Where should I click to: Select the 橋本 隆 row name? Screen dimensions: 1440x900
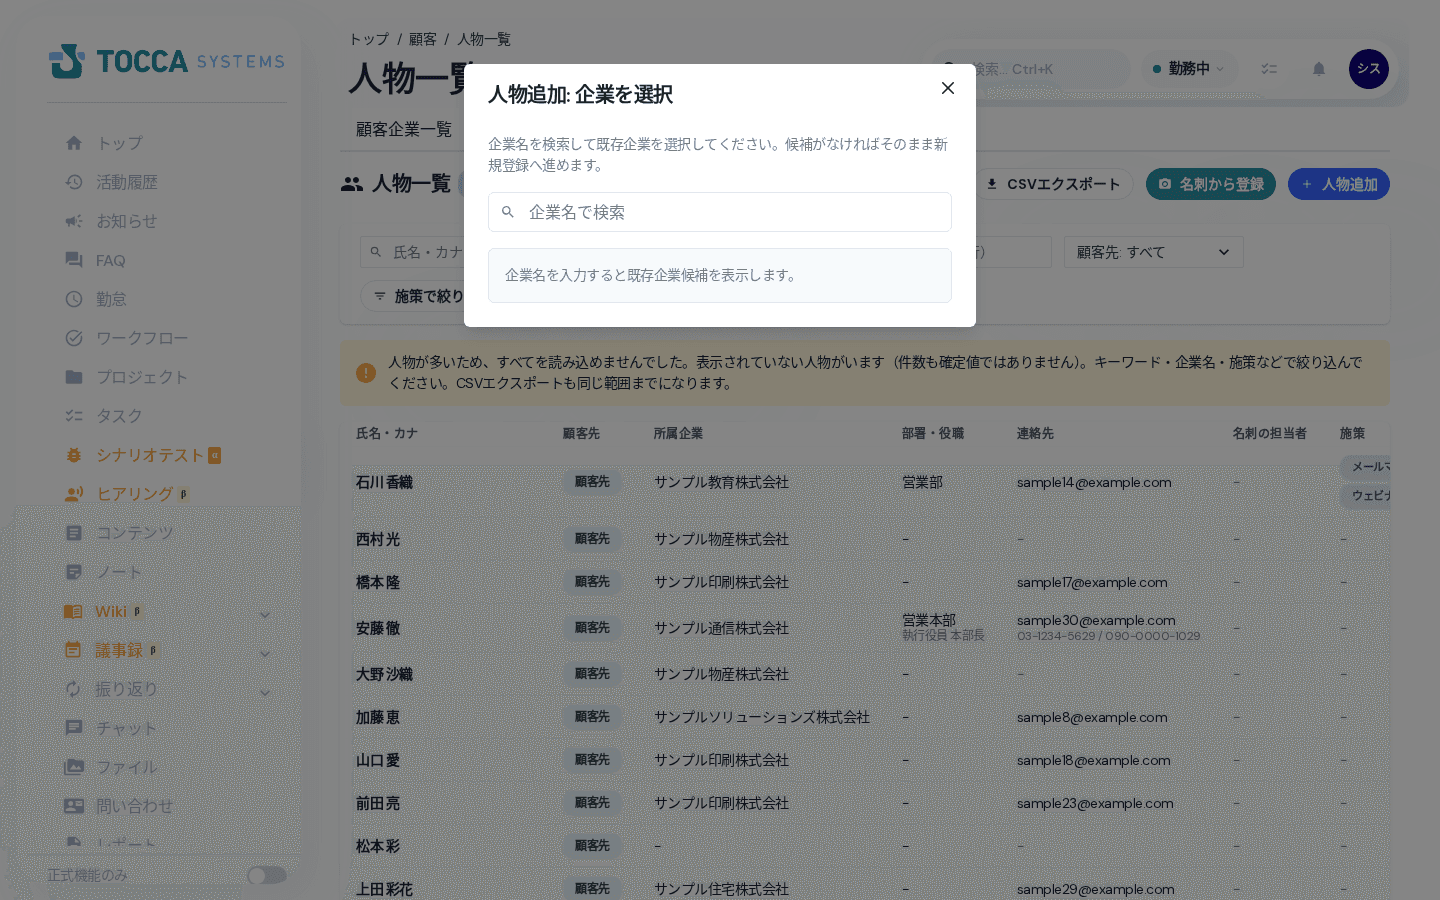(x=378, y=582)
